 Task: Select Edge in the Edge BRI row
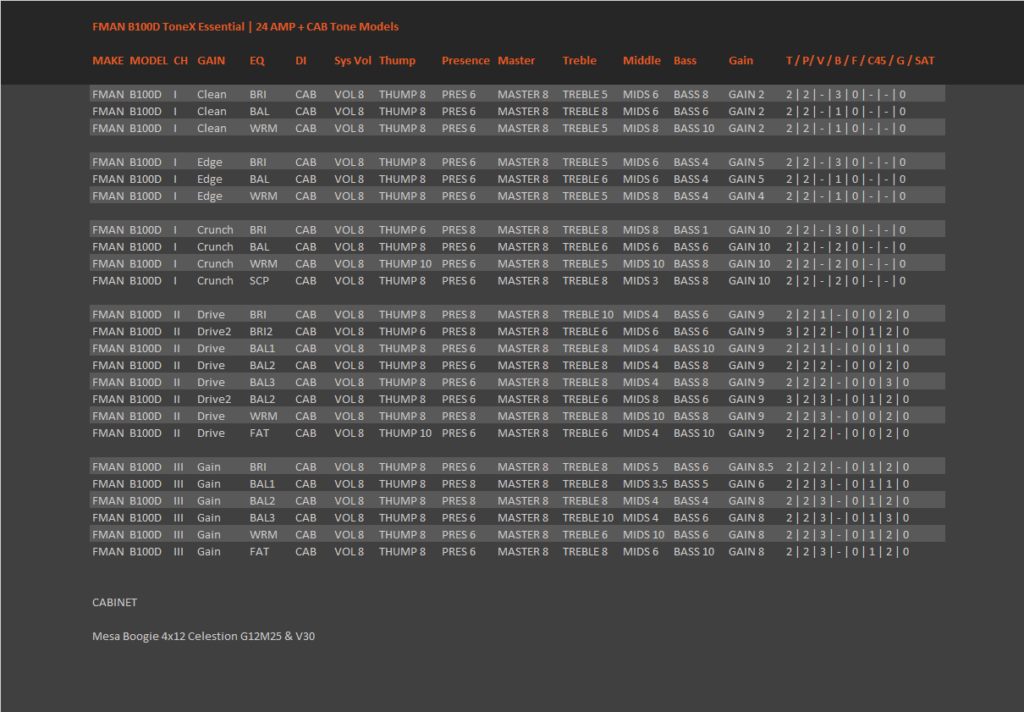click(210, 163)
